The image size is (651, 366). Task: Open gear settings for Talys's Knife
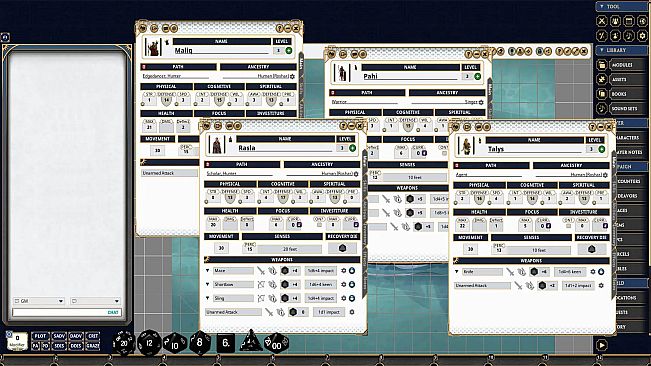592,272
